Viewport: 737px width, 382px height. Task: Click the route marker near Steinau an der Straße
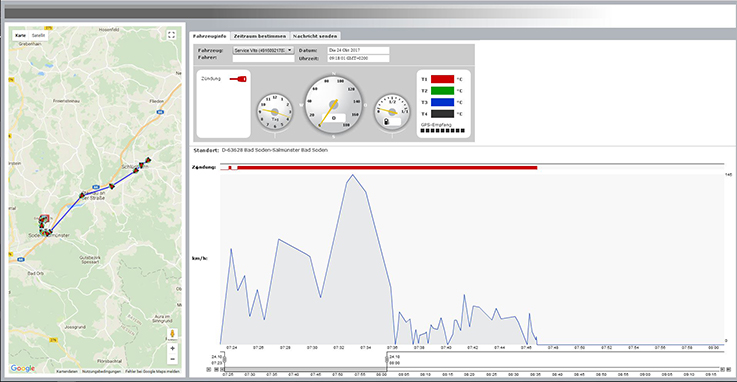point(82,195)
